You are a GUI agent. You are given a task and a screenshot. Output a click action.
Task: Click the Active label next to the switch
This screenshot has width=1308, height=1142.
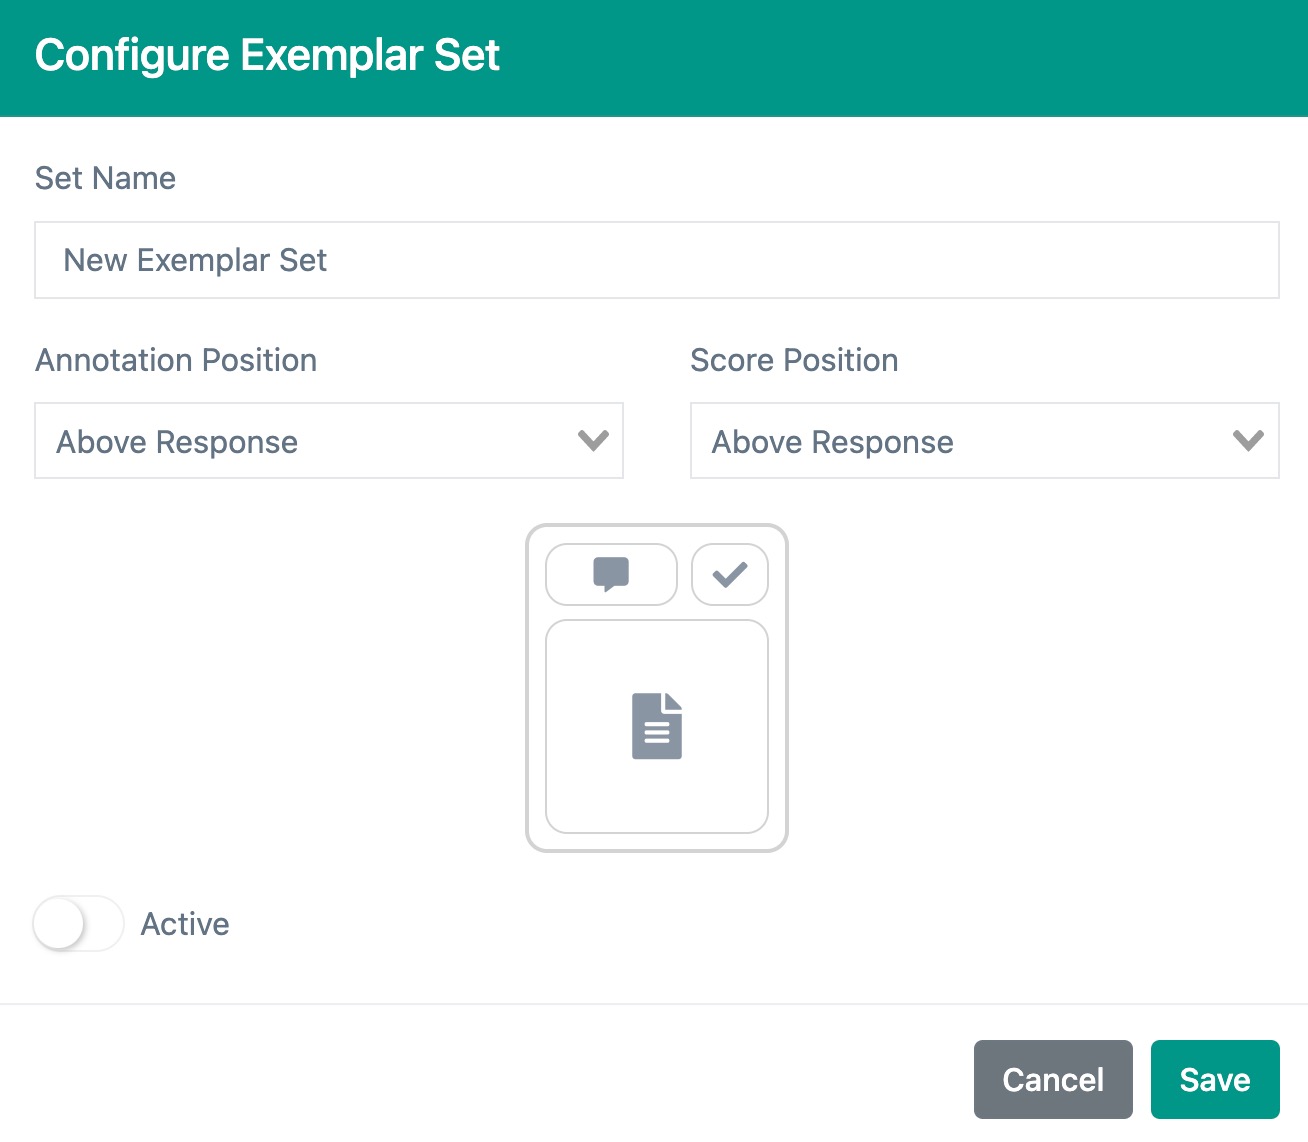[x=185, y=924]
